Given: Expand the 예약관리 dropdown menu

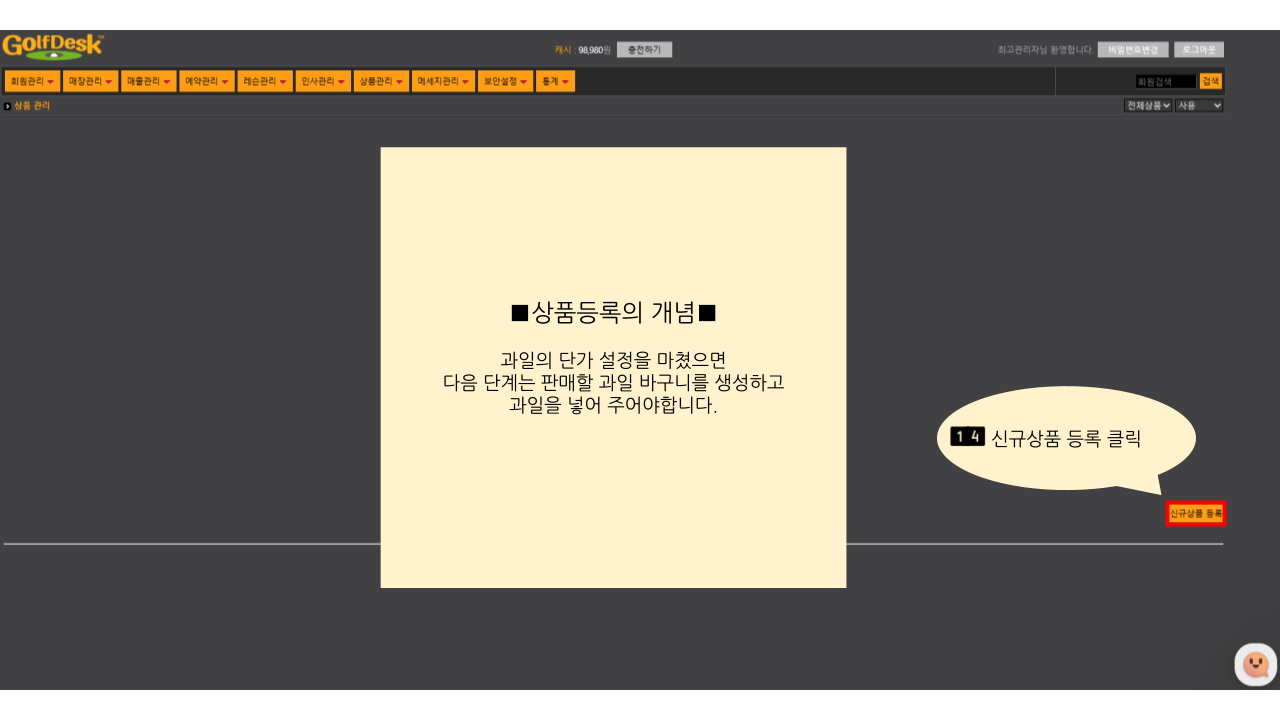Looking at the screenshot, I should 207,81.
